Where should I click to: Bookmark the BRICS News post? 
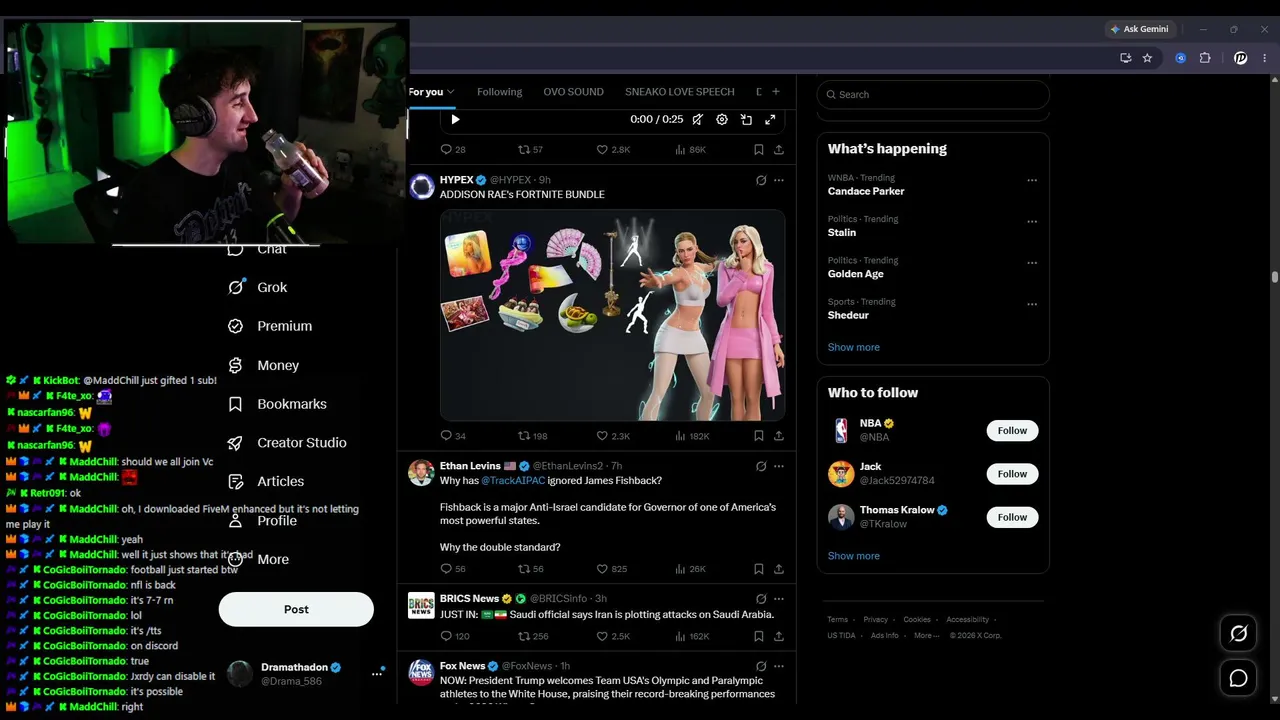pyautogui.click(x=758, y=636)
